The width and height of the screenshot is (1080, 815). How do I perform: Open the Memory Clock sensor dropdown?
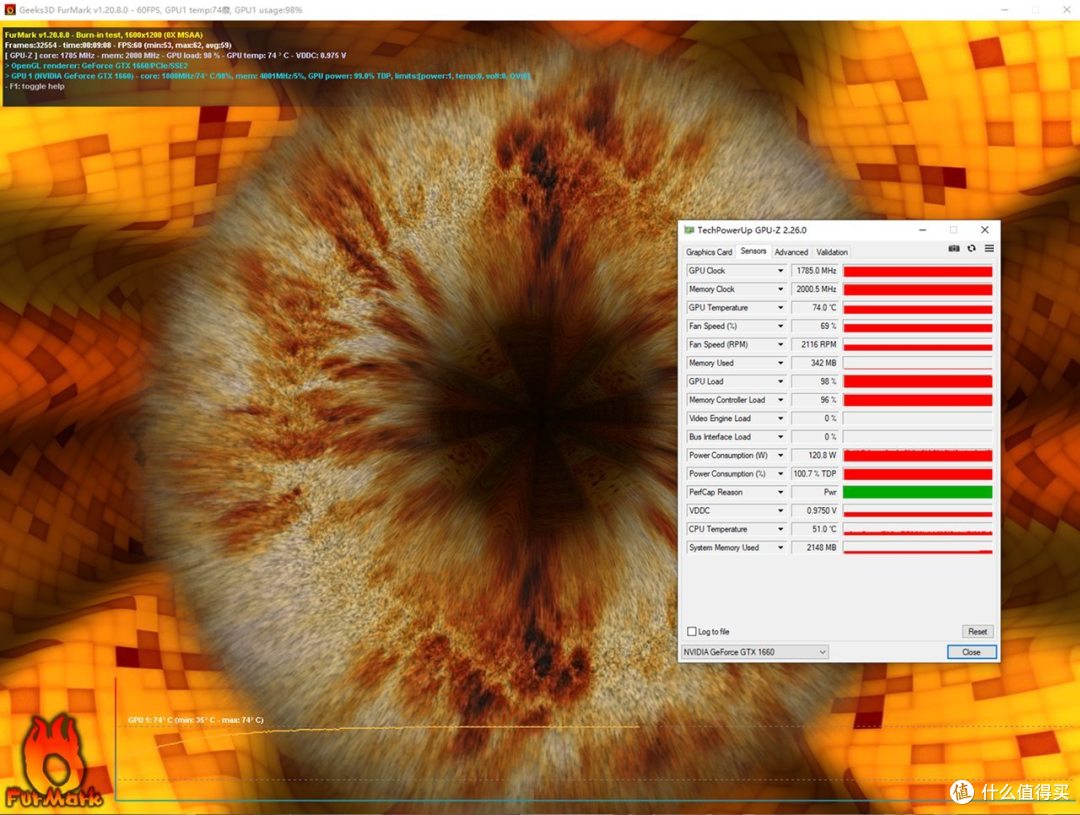coord(780,289)
